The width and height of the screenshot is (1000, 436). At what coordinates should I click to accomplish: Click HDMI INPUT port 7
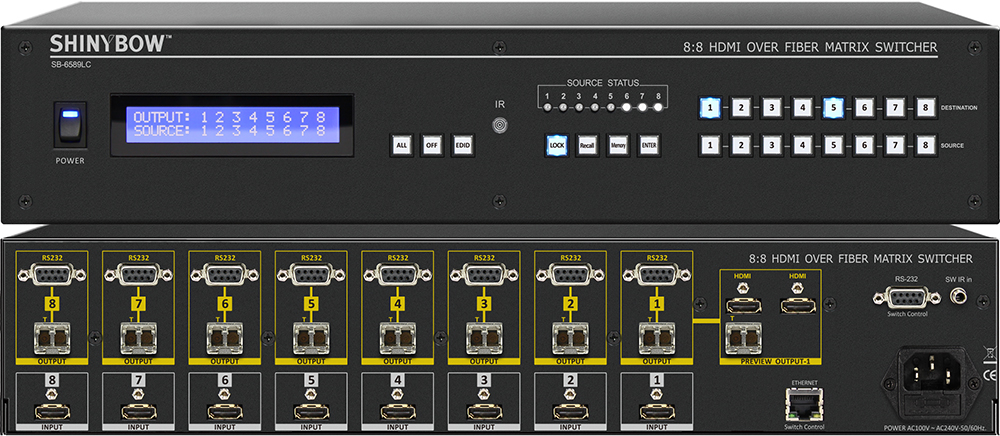(x=138, y=412)
